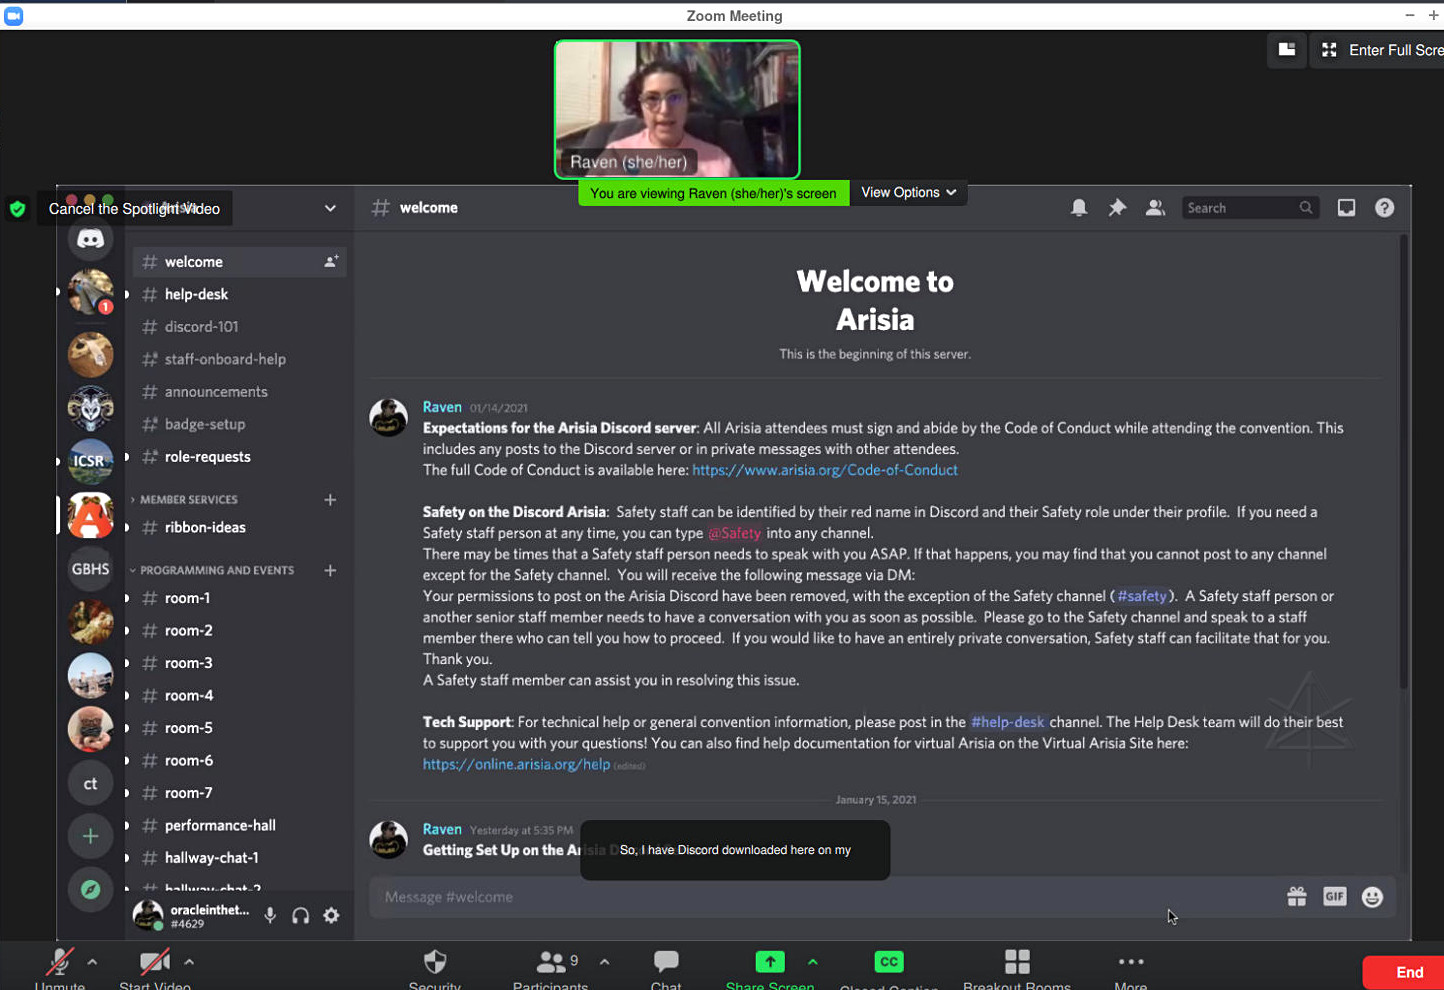Open the Discord inbox icon

1346,208
